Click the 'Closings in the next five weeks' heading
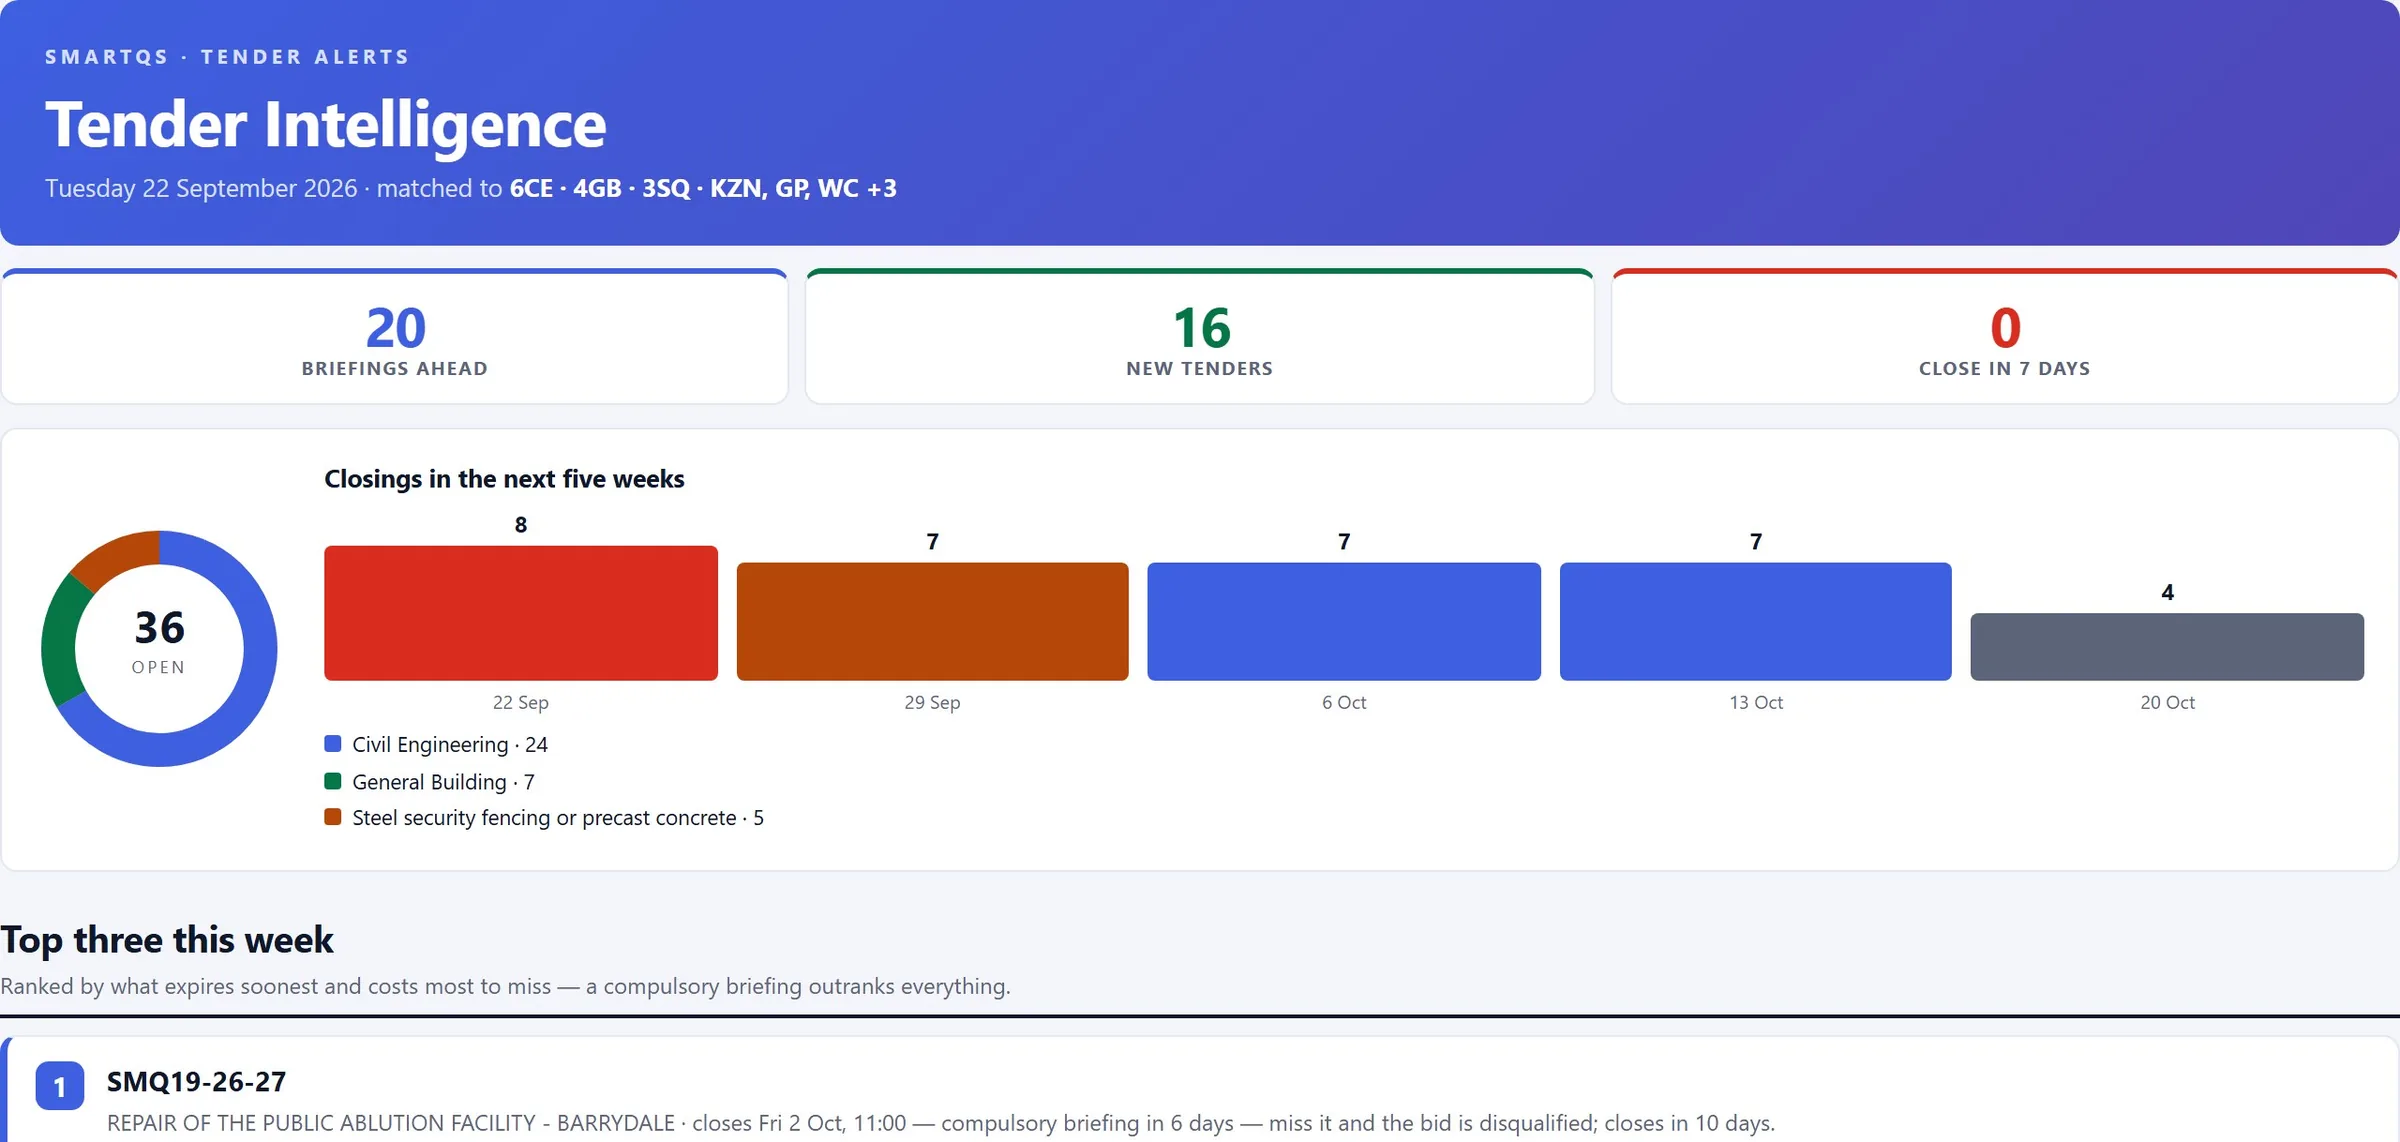This screenshot has height=1142, width=2400. click(x=504, y=479)
